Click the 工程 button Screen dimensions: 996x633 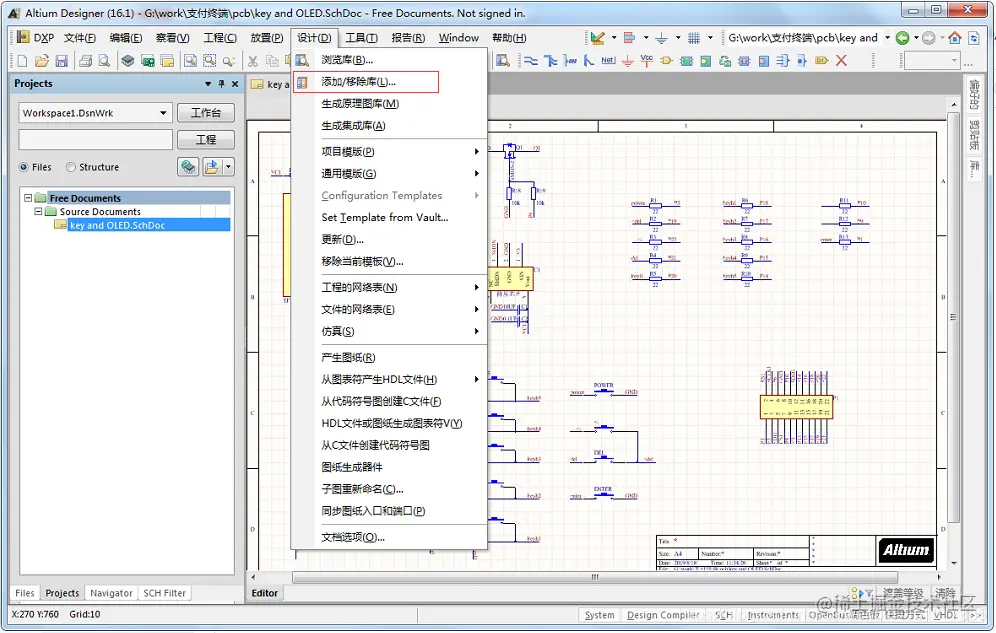click(206, 139)
